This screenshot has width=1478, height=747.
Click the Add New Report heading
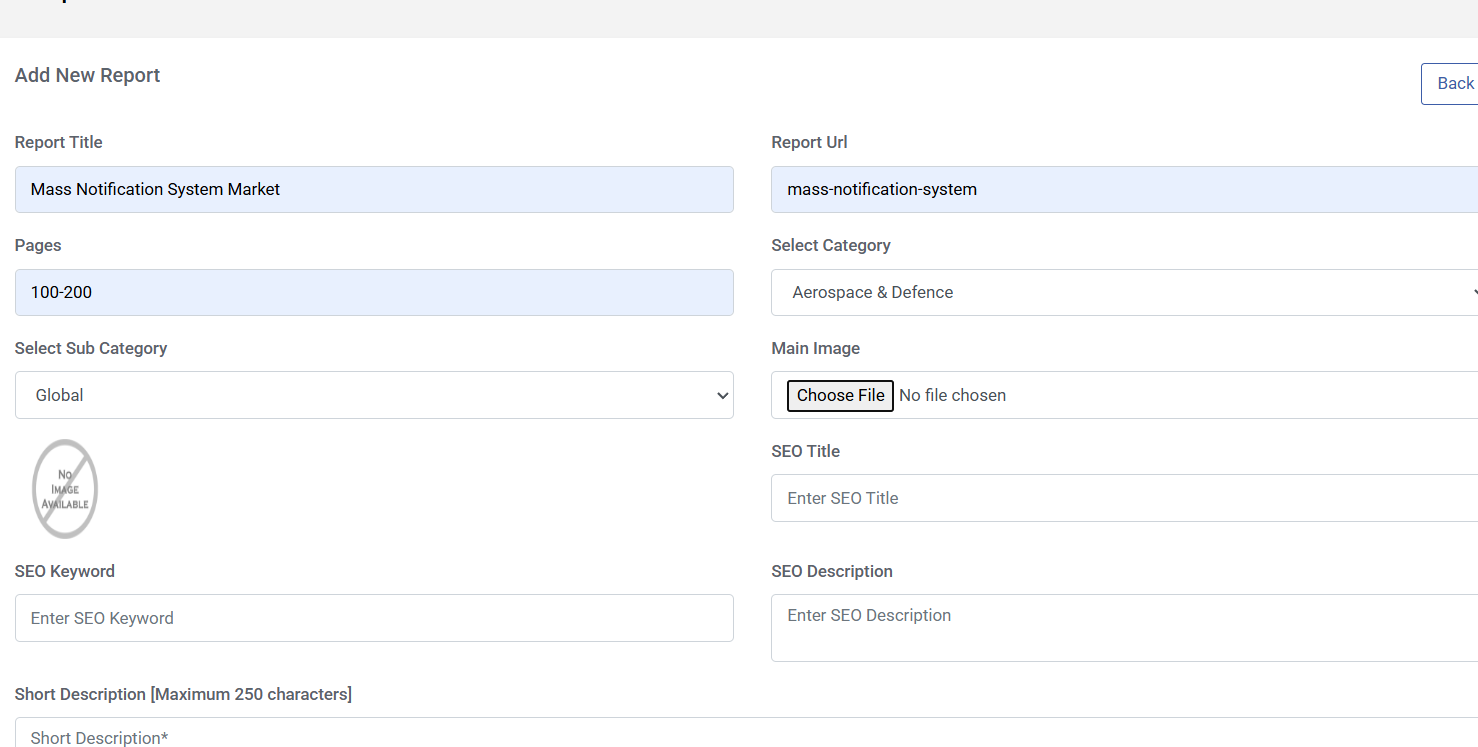click(x=88, y=76)
